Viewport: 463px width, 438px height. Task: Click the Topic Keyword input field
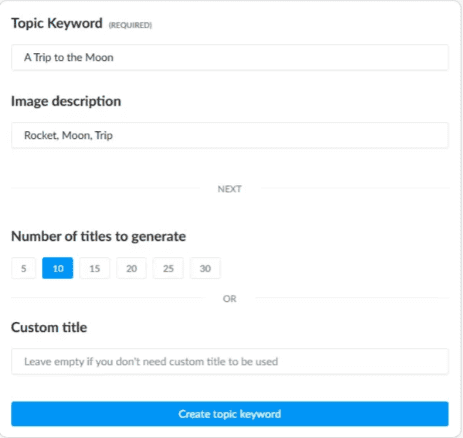230,57
